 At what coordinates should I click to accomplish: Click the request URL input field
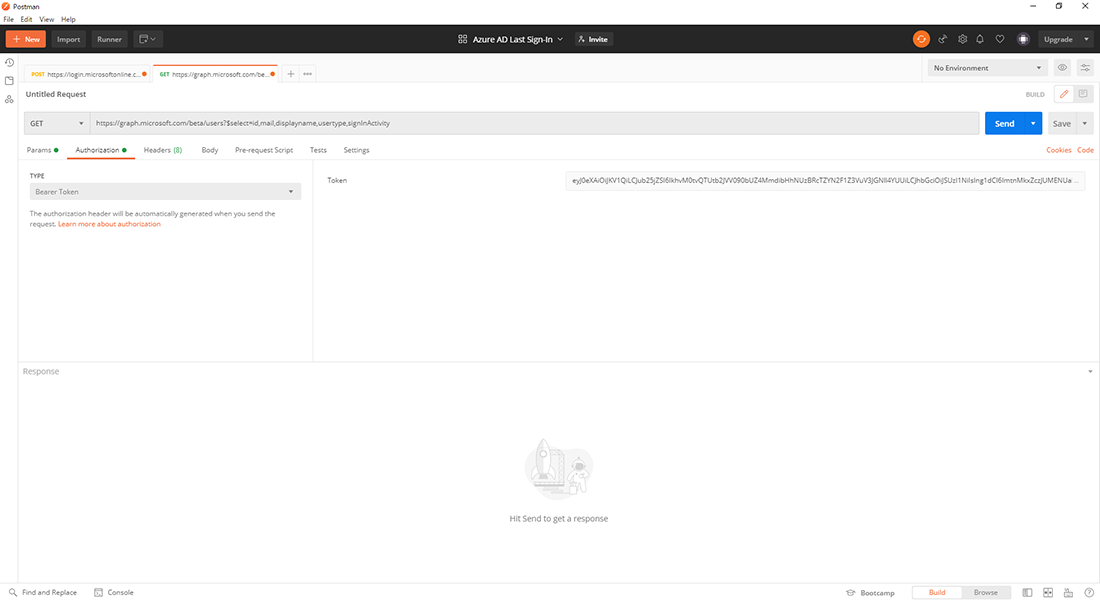coord(535,123)
